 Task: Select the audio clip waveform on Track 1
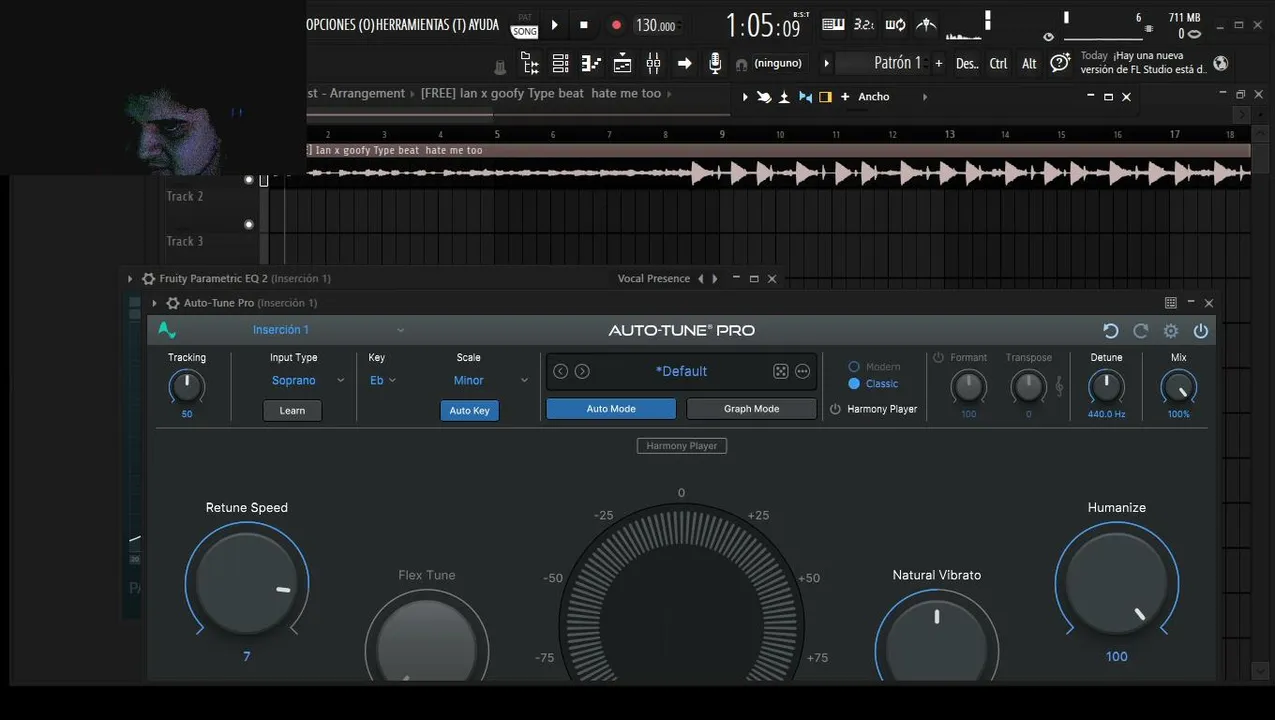[x=778, y=173]
